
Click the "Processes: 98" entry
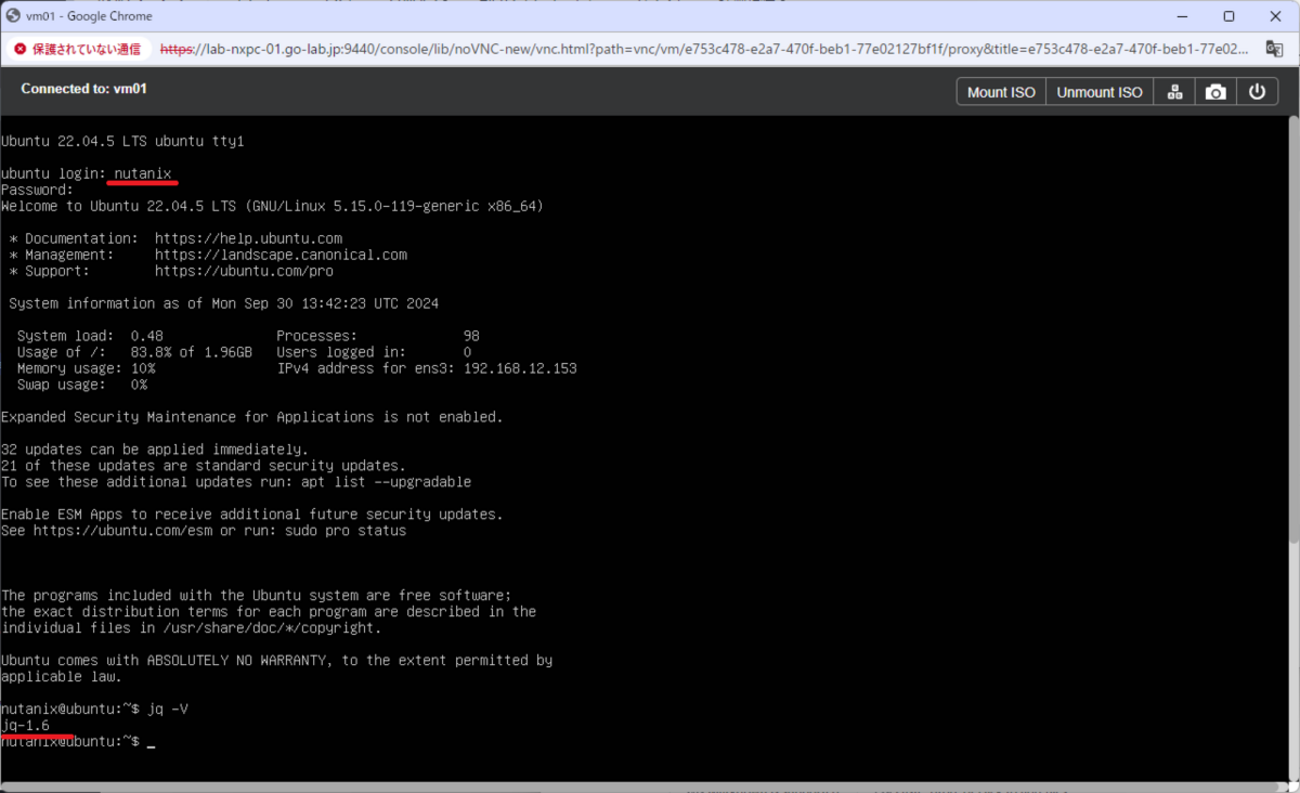[378, 336]
